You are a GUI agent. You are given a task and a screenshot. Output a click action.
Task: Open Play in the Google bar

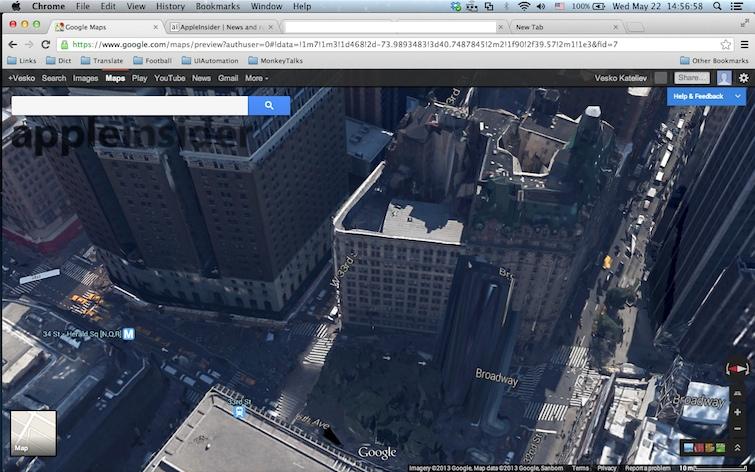coord(139,78)
